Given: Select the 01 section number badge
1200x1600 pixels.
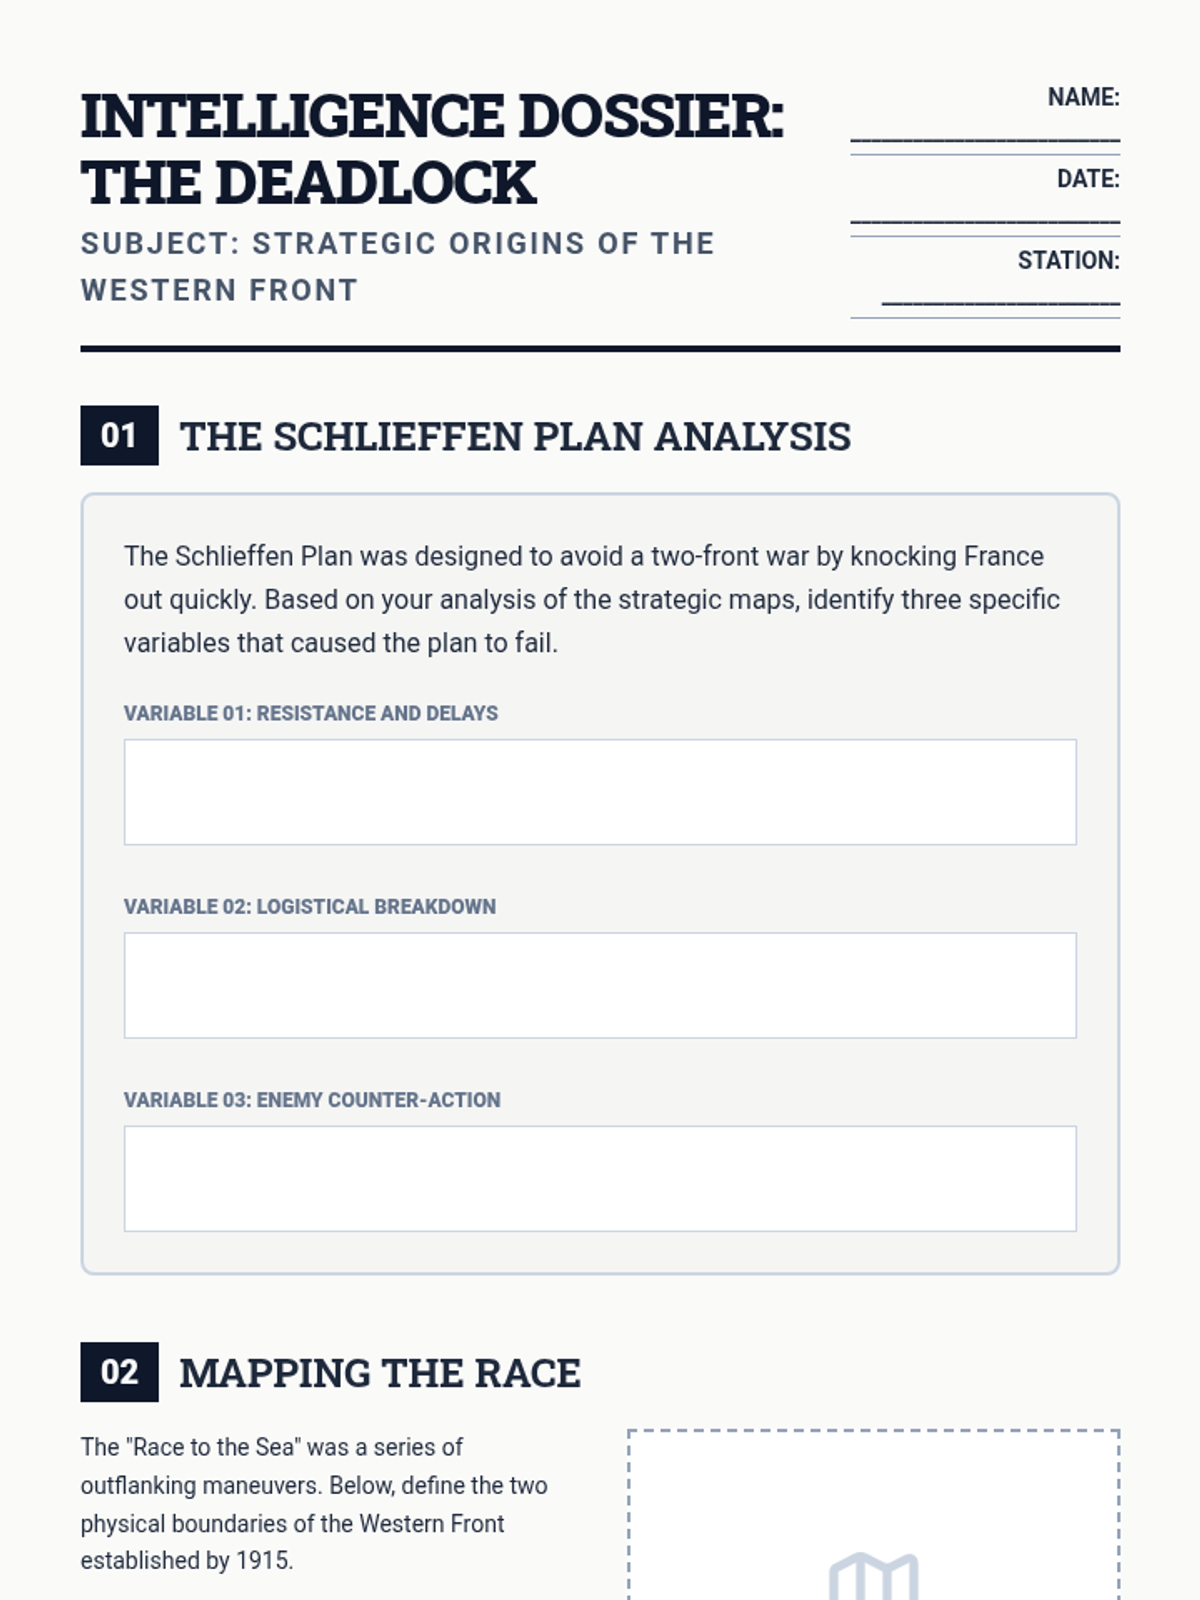Looking at the screenshot, I should [x=119, y=435].
